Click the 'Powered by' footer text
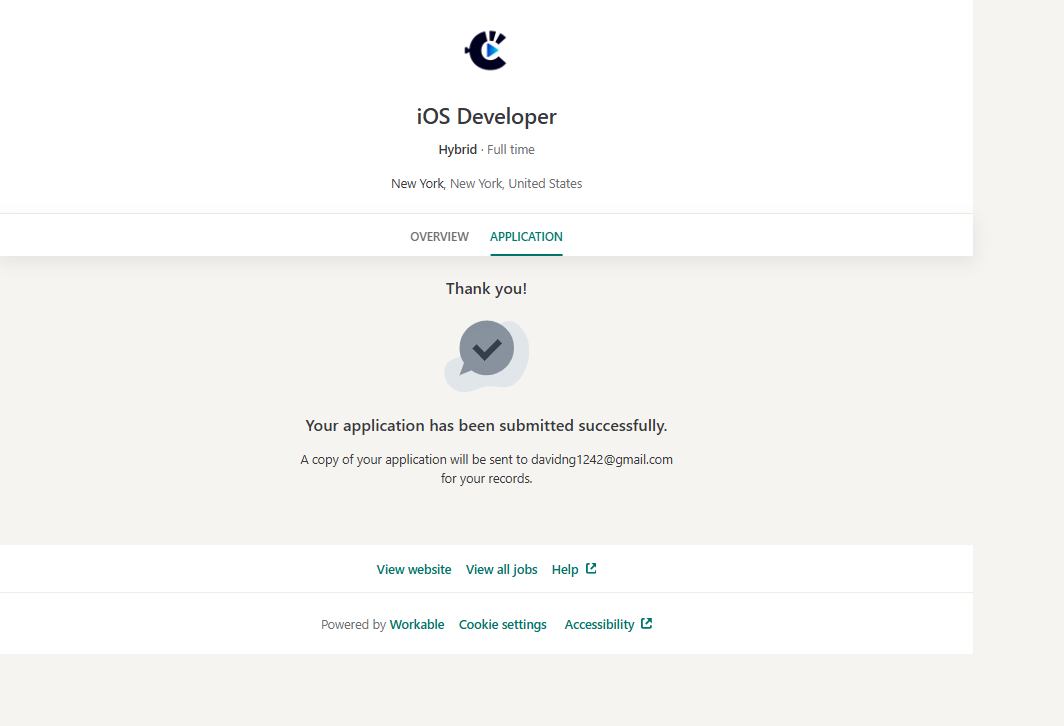The width and height of the screenshot is (1064, 726). pyautogui.click(x=353, y=624)
